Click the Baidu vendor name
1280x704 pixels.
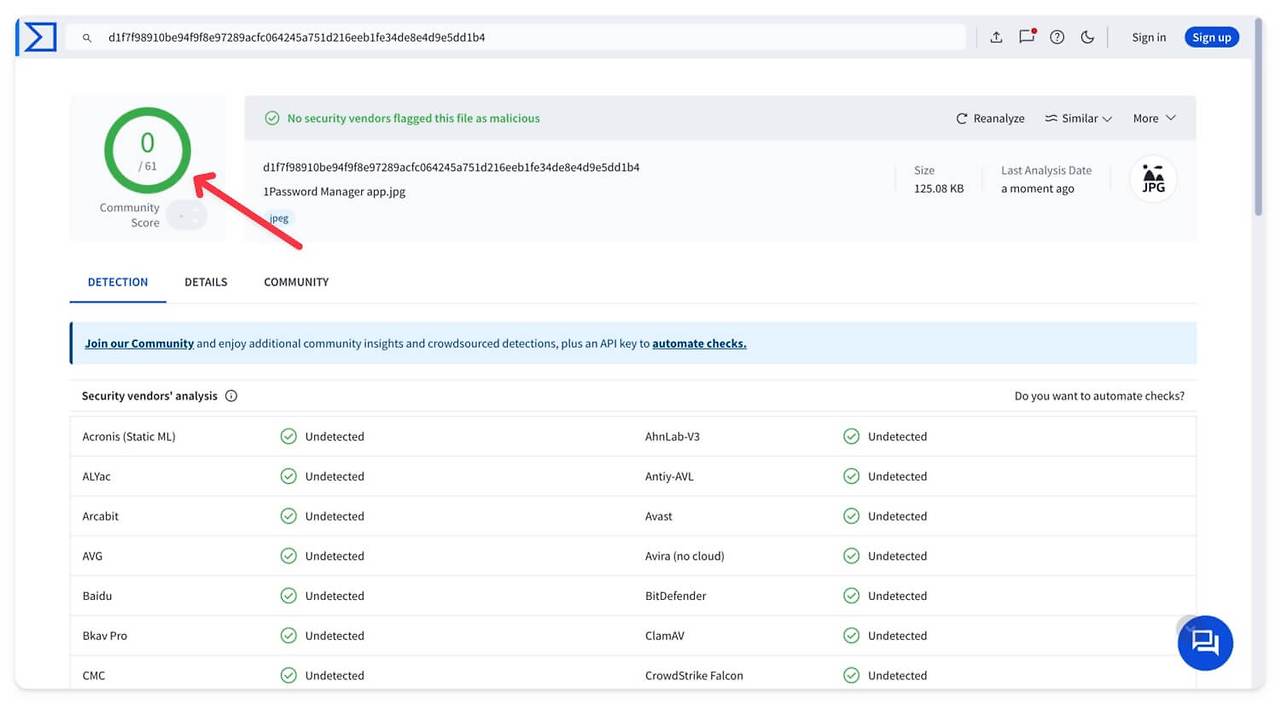pos(97,596)
